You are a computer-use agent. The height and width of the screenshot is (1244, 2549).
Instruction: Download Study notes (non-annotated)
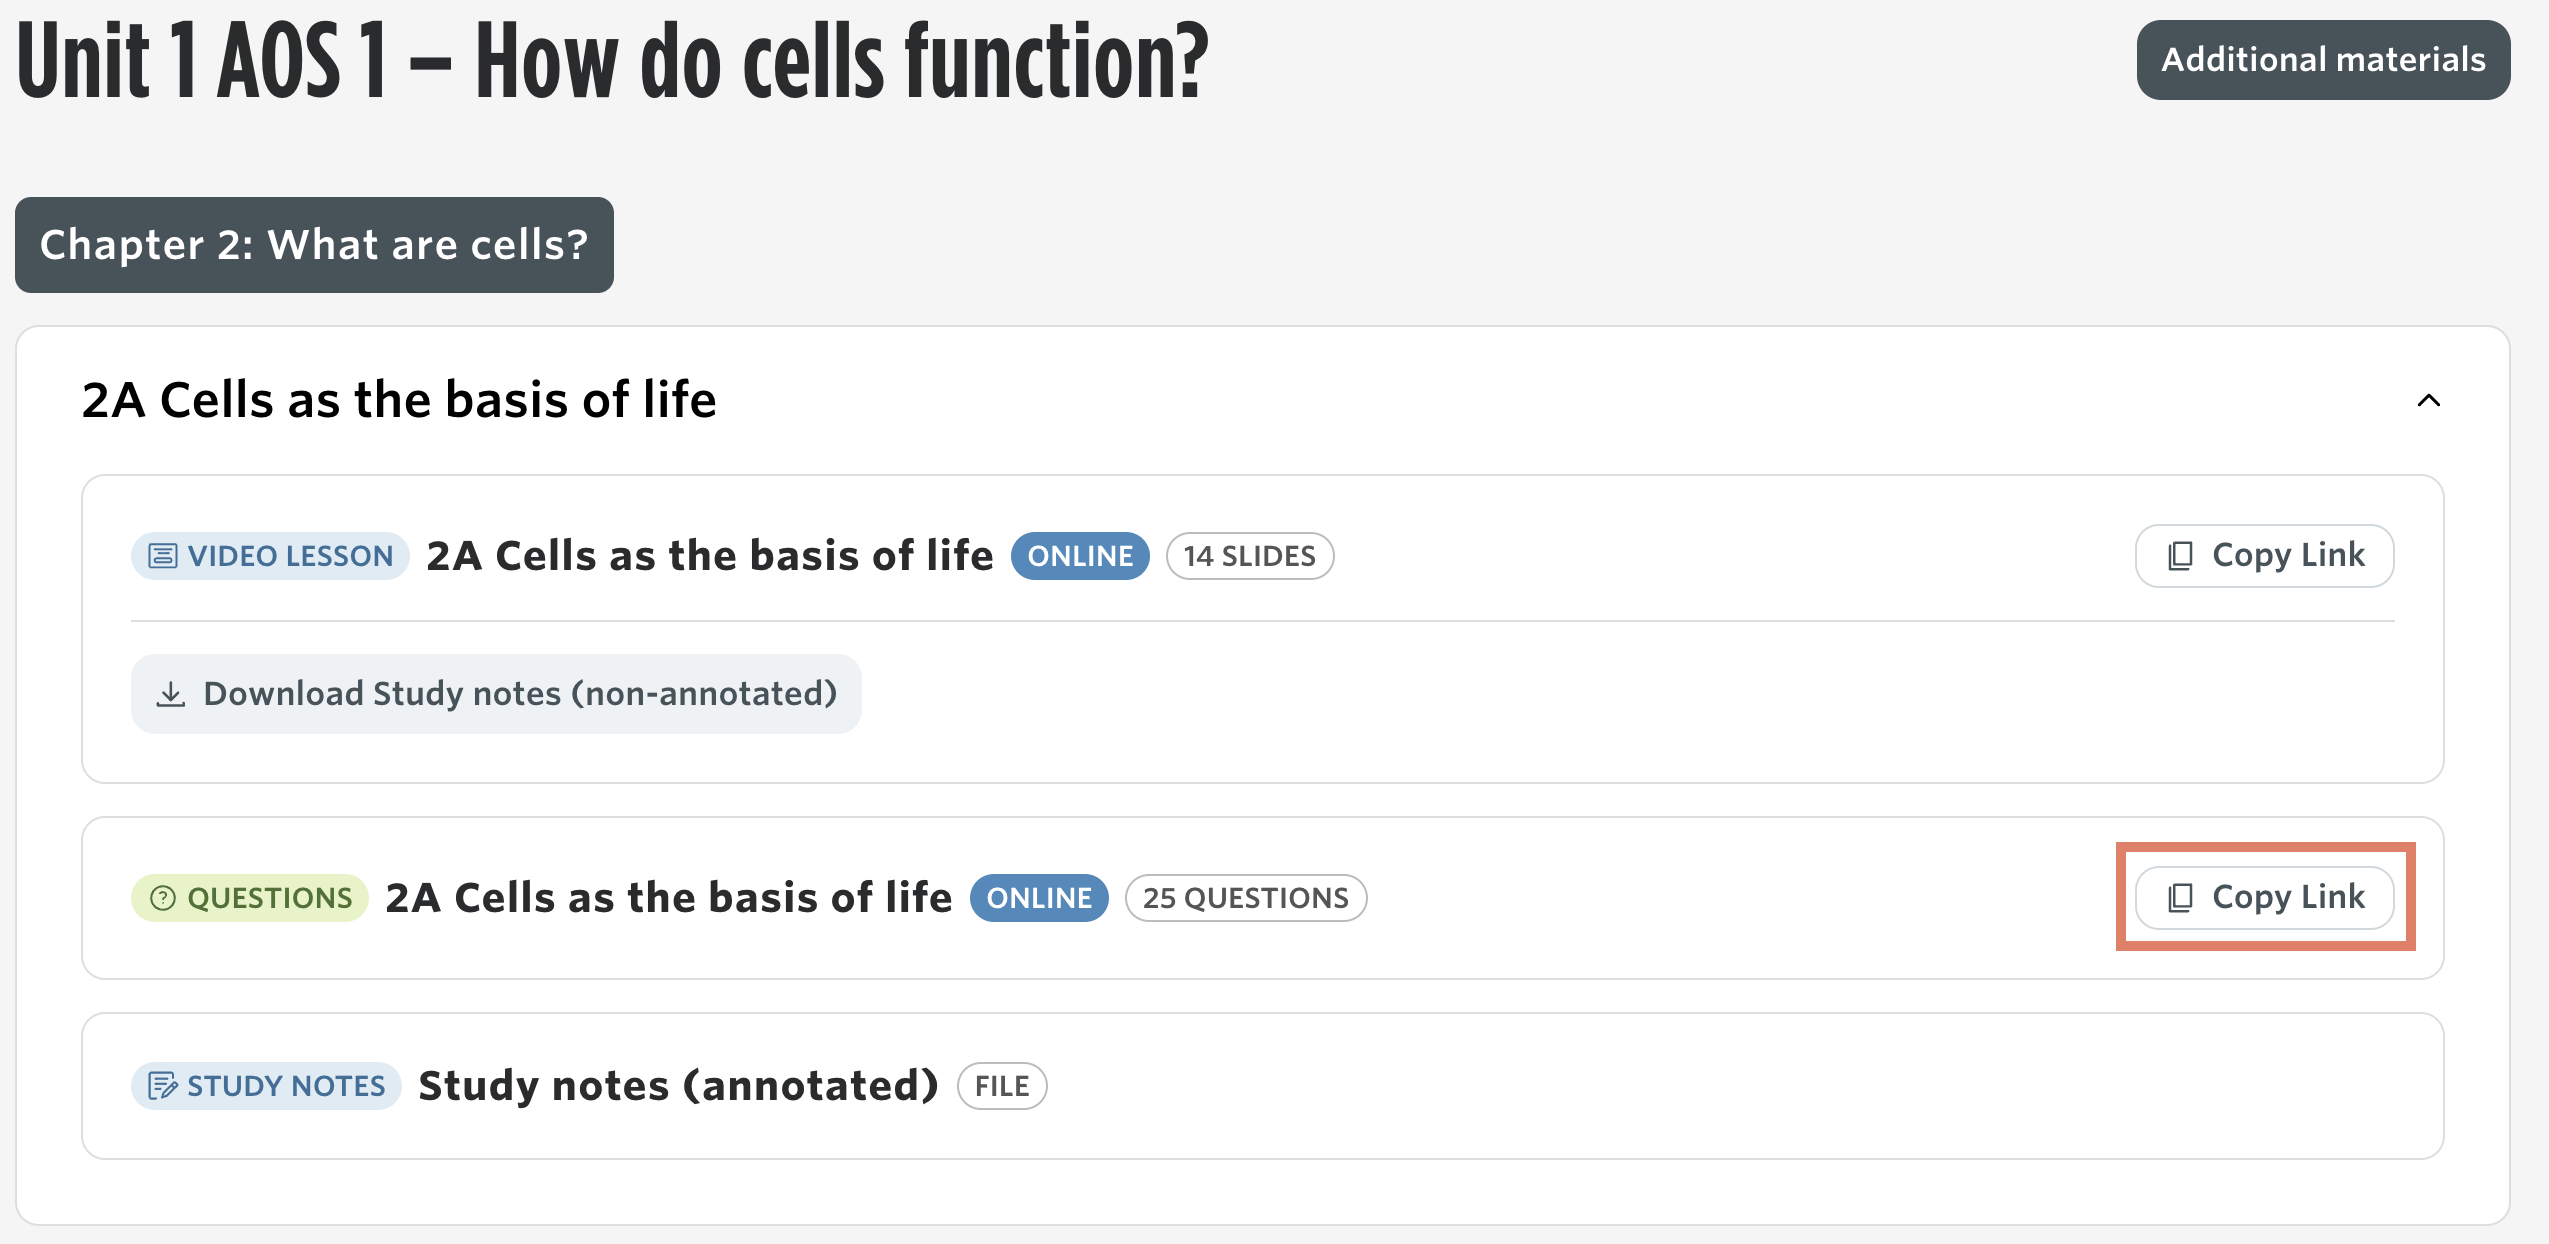pos(496,694)
